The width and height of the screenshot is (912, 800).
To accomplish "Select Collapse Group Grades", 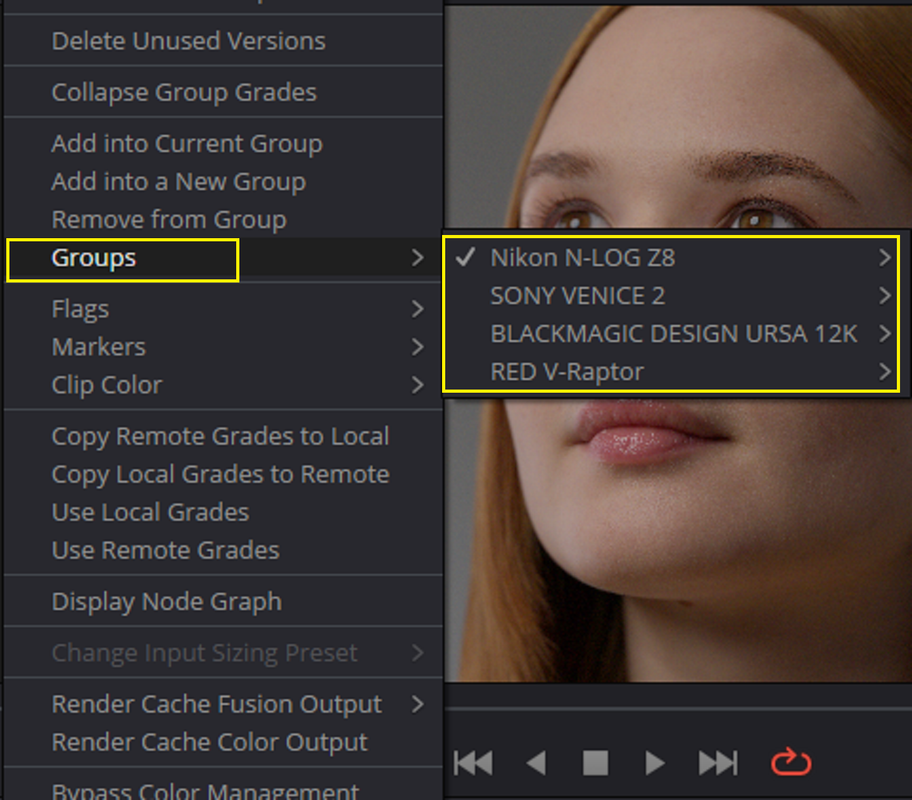I will tap(223, 92).
